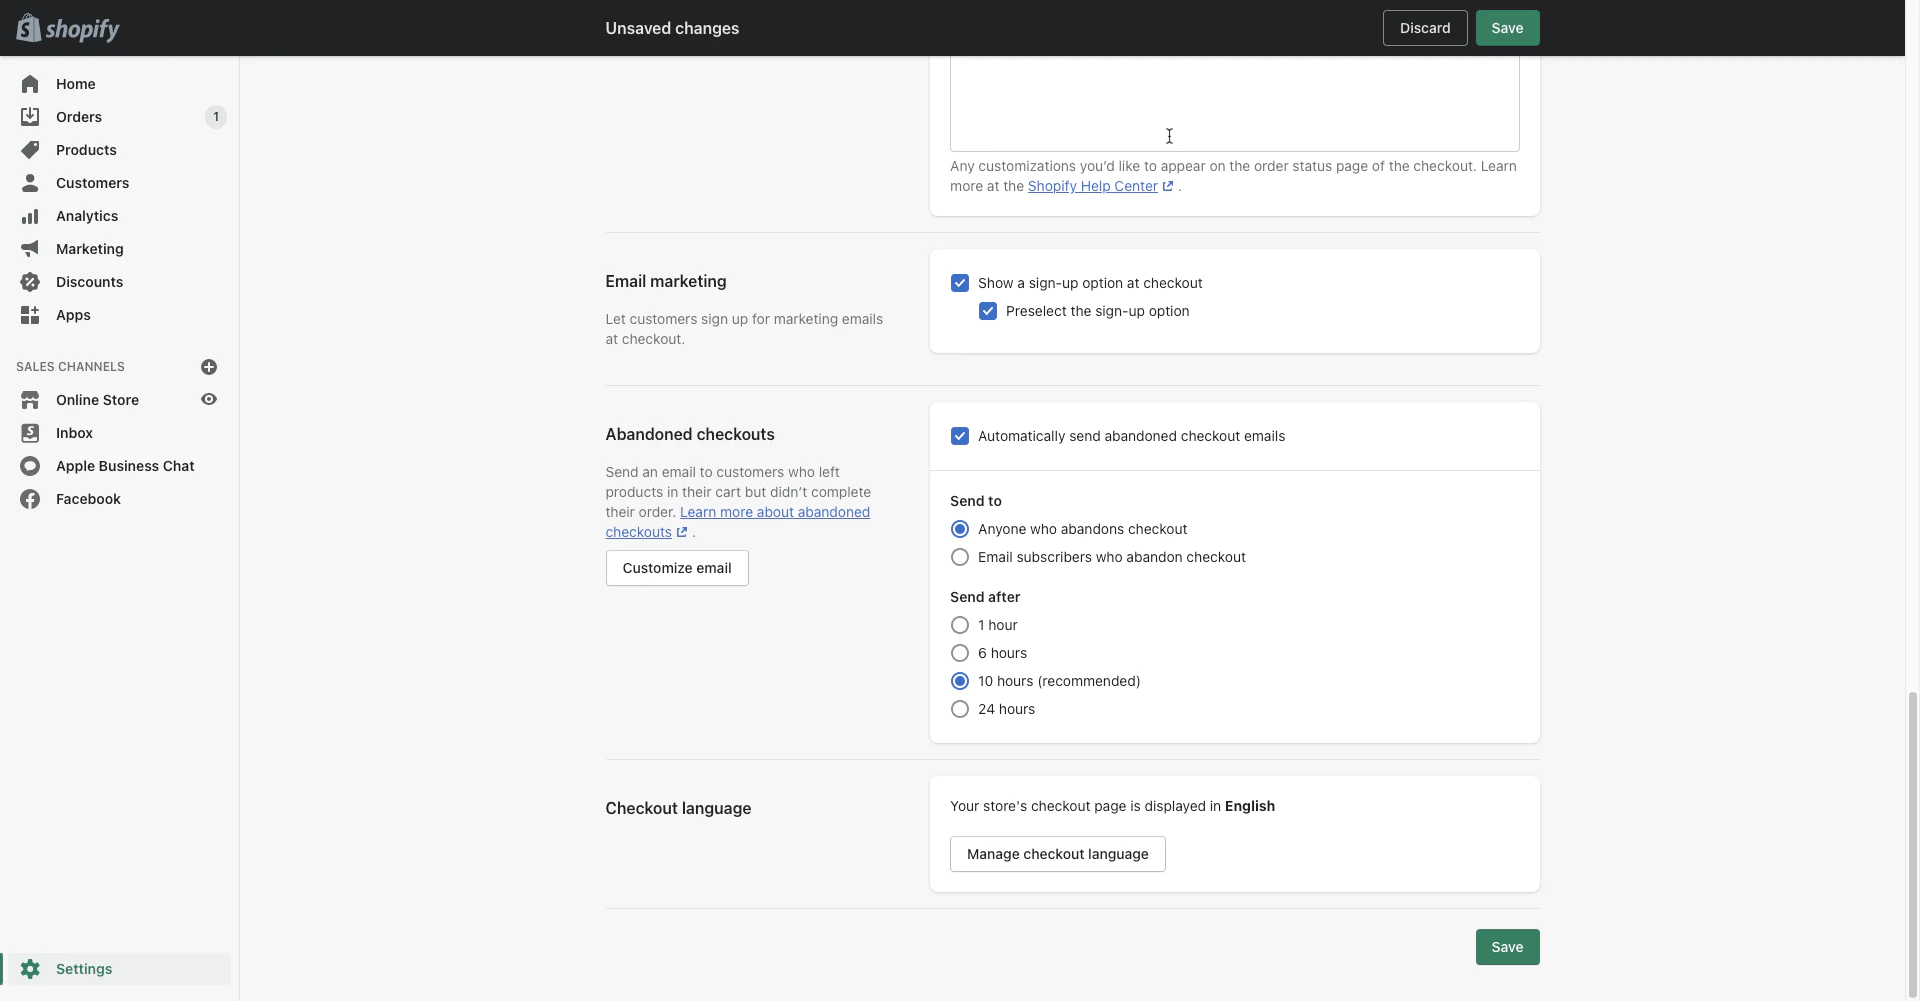Viewport: 1920px width, 1001px height.
Task: Uncheck Show a sign-up option at checkout
Action: tap(960, 283)
